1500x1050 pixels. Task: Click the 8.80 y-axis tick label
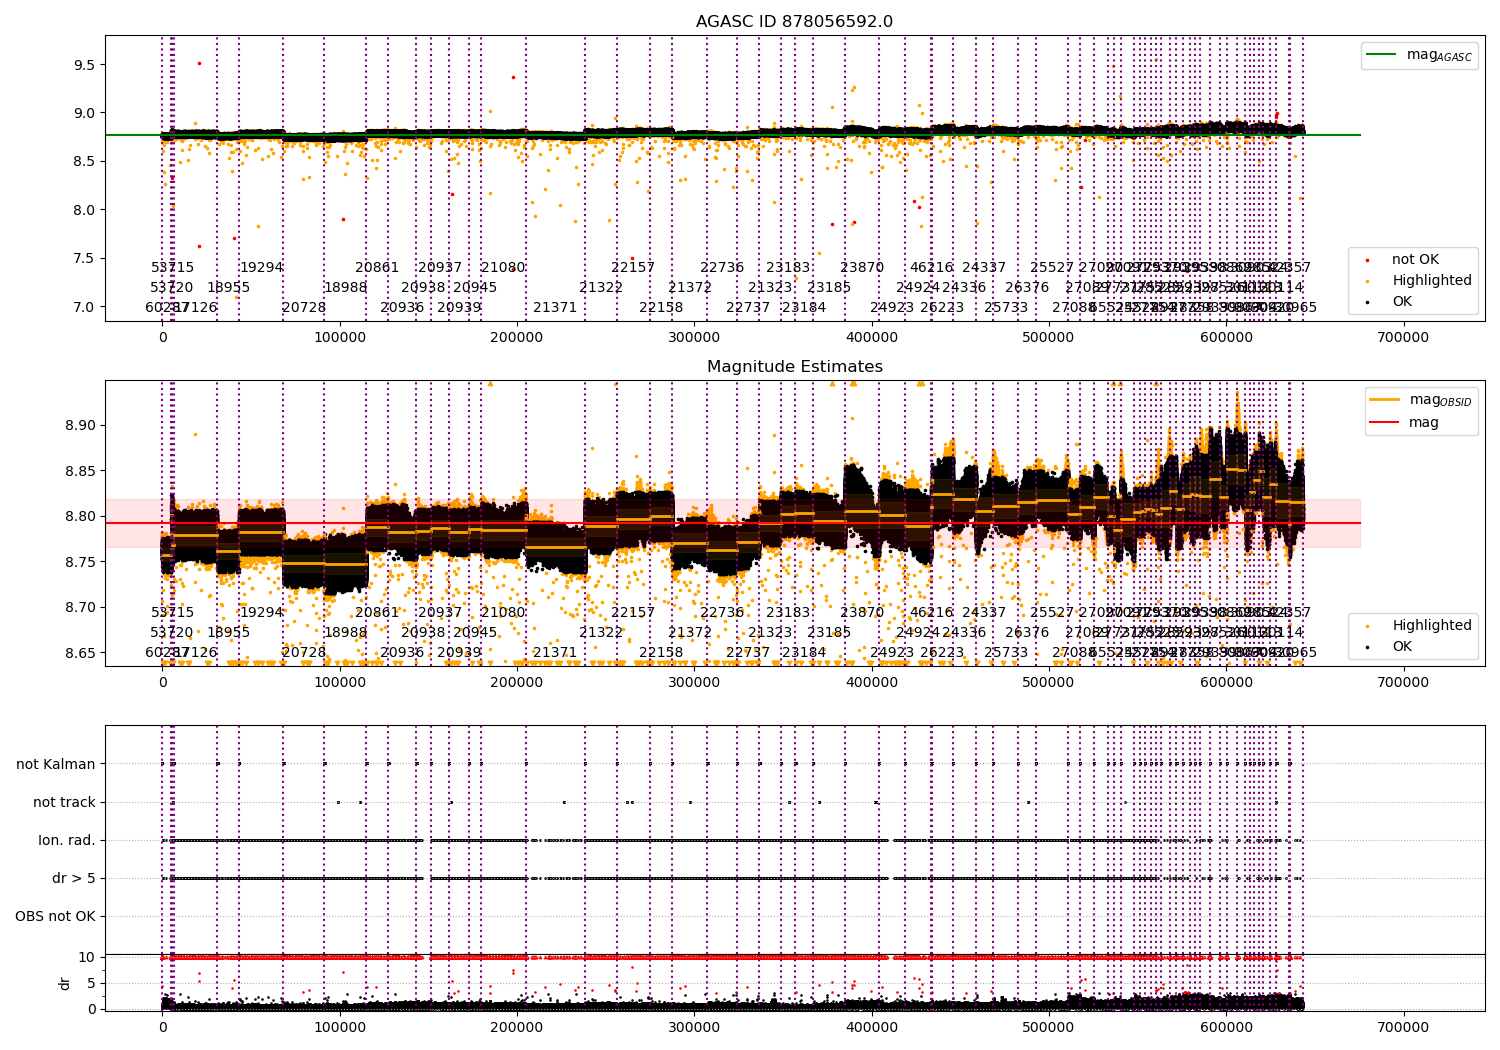pos(80,517)
